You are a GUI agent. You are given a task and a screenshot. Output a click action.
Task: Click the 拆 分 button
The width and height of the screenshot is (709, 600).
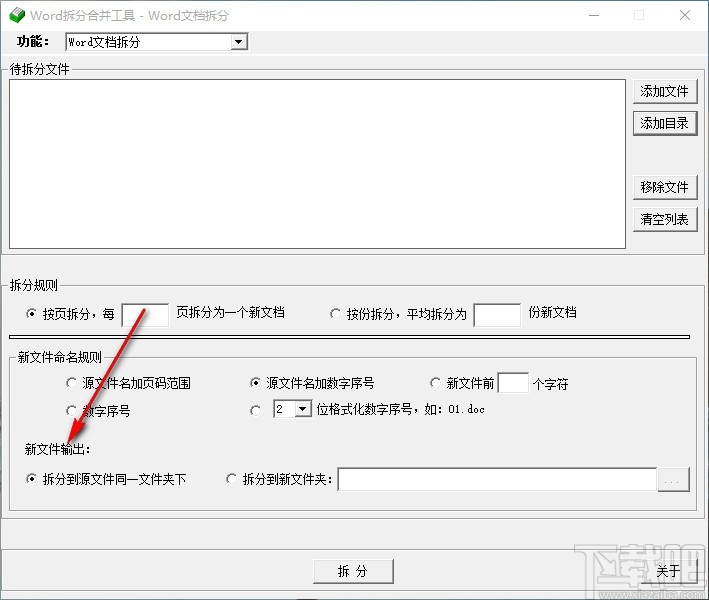pos(353,571)
